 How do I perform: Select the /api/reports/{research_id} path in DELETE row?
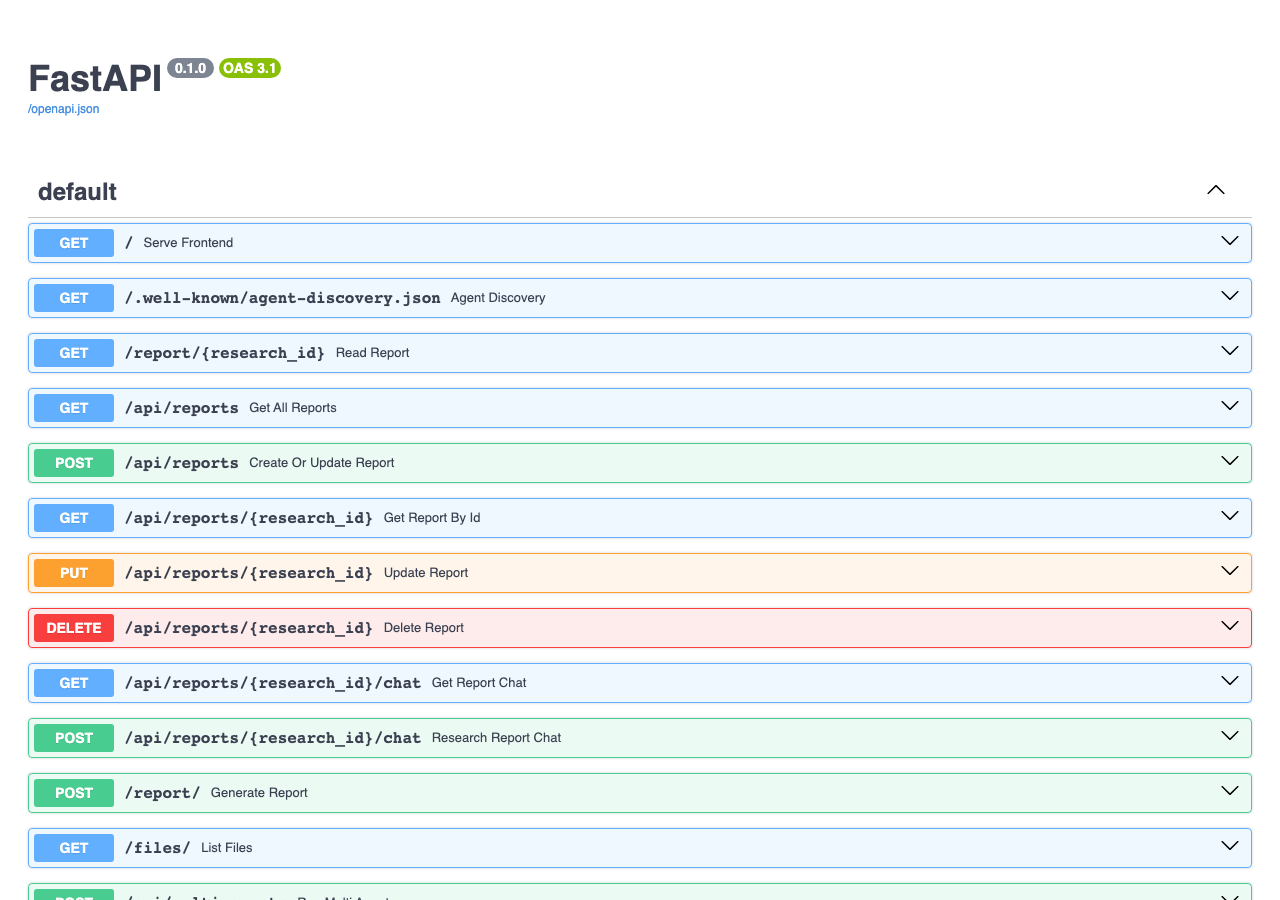[x=248, y=628]
